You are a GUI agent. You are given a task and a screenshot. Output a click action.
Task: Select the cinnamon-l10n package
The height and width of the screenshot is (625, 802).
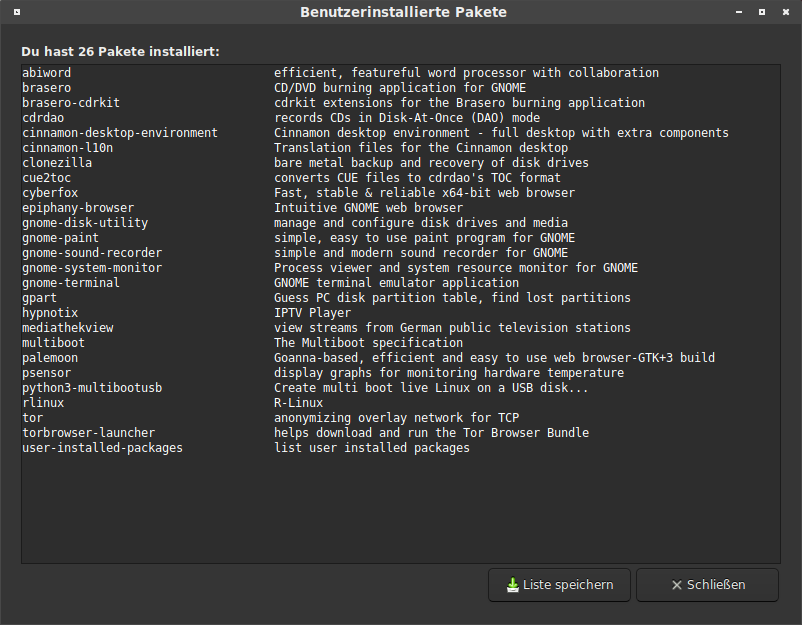68,148
